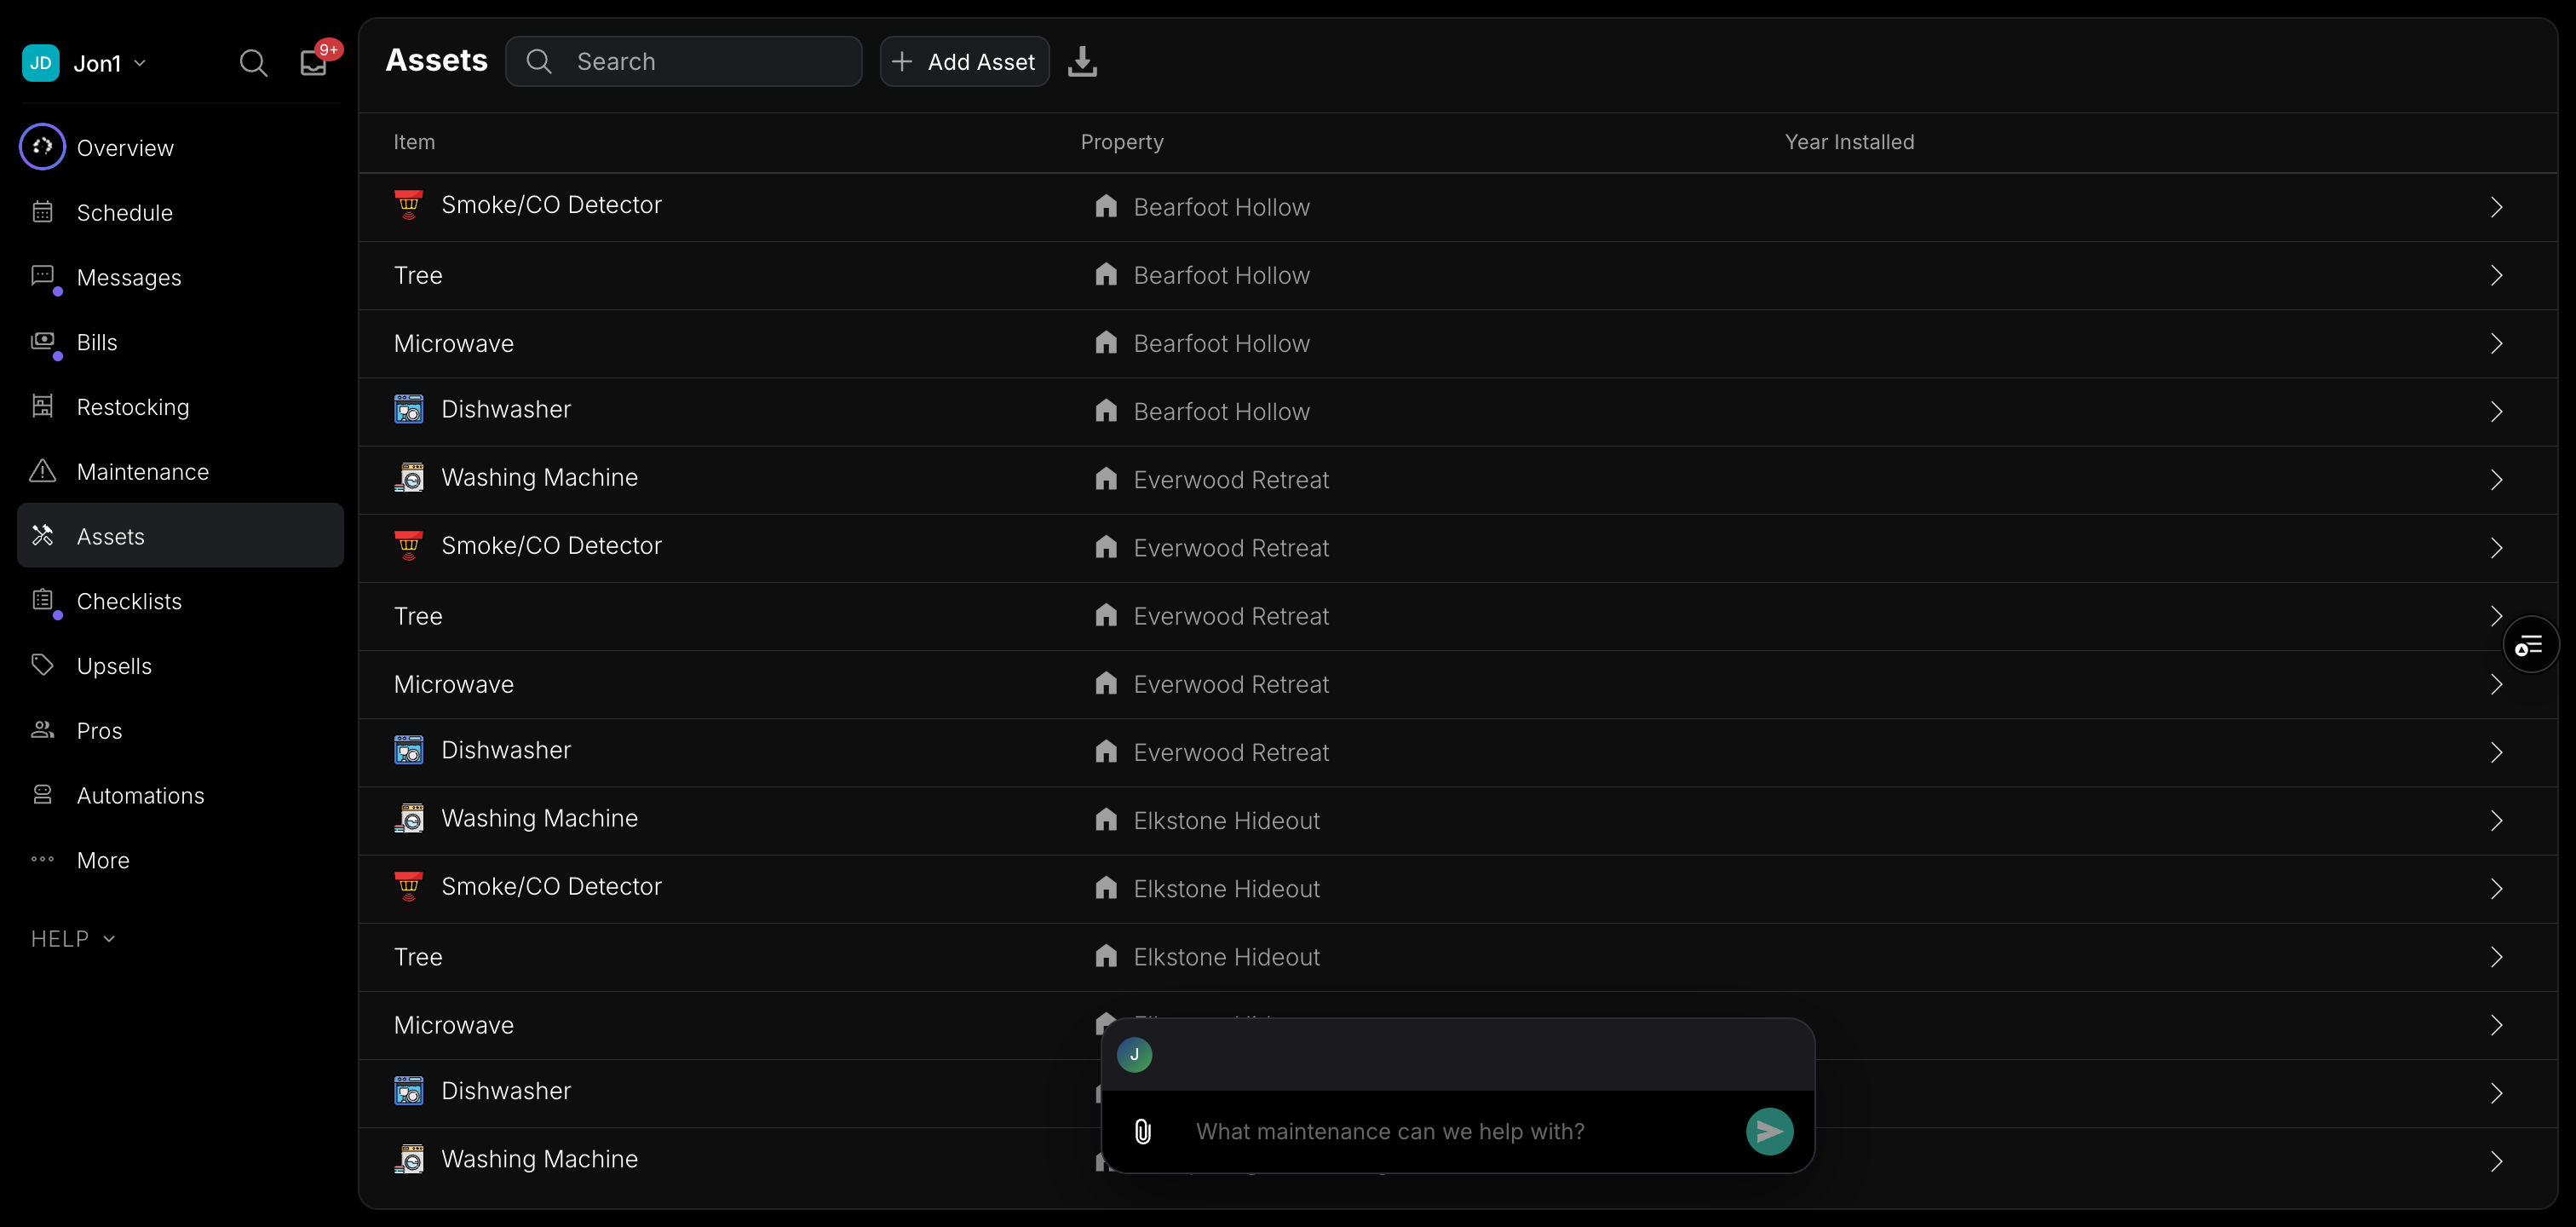Open the Maintenance warning icon
Screen dimensions: 2576x1227
coord(42,470)
